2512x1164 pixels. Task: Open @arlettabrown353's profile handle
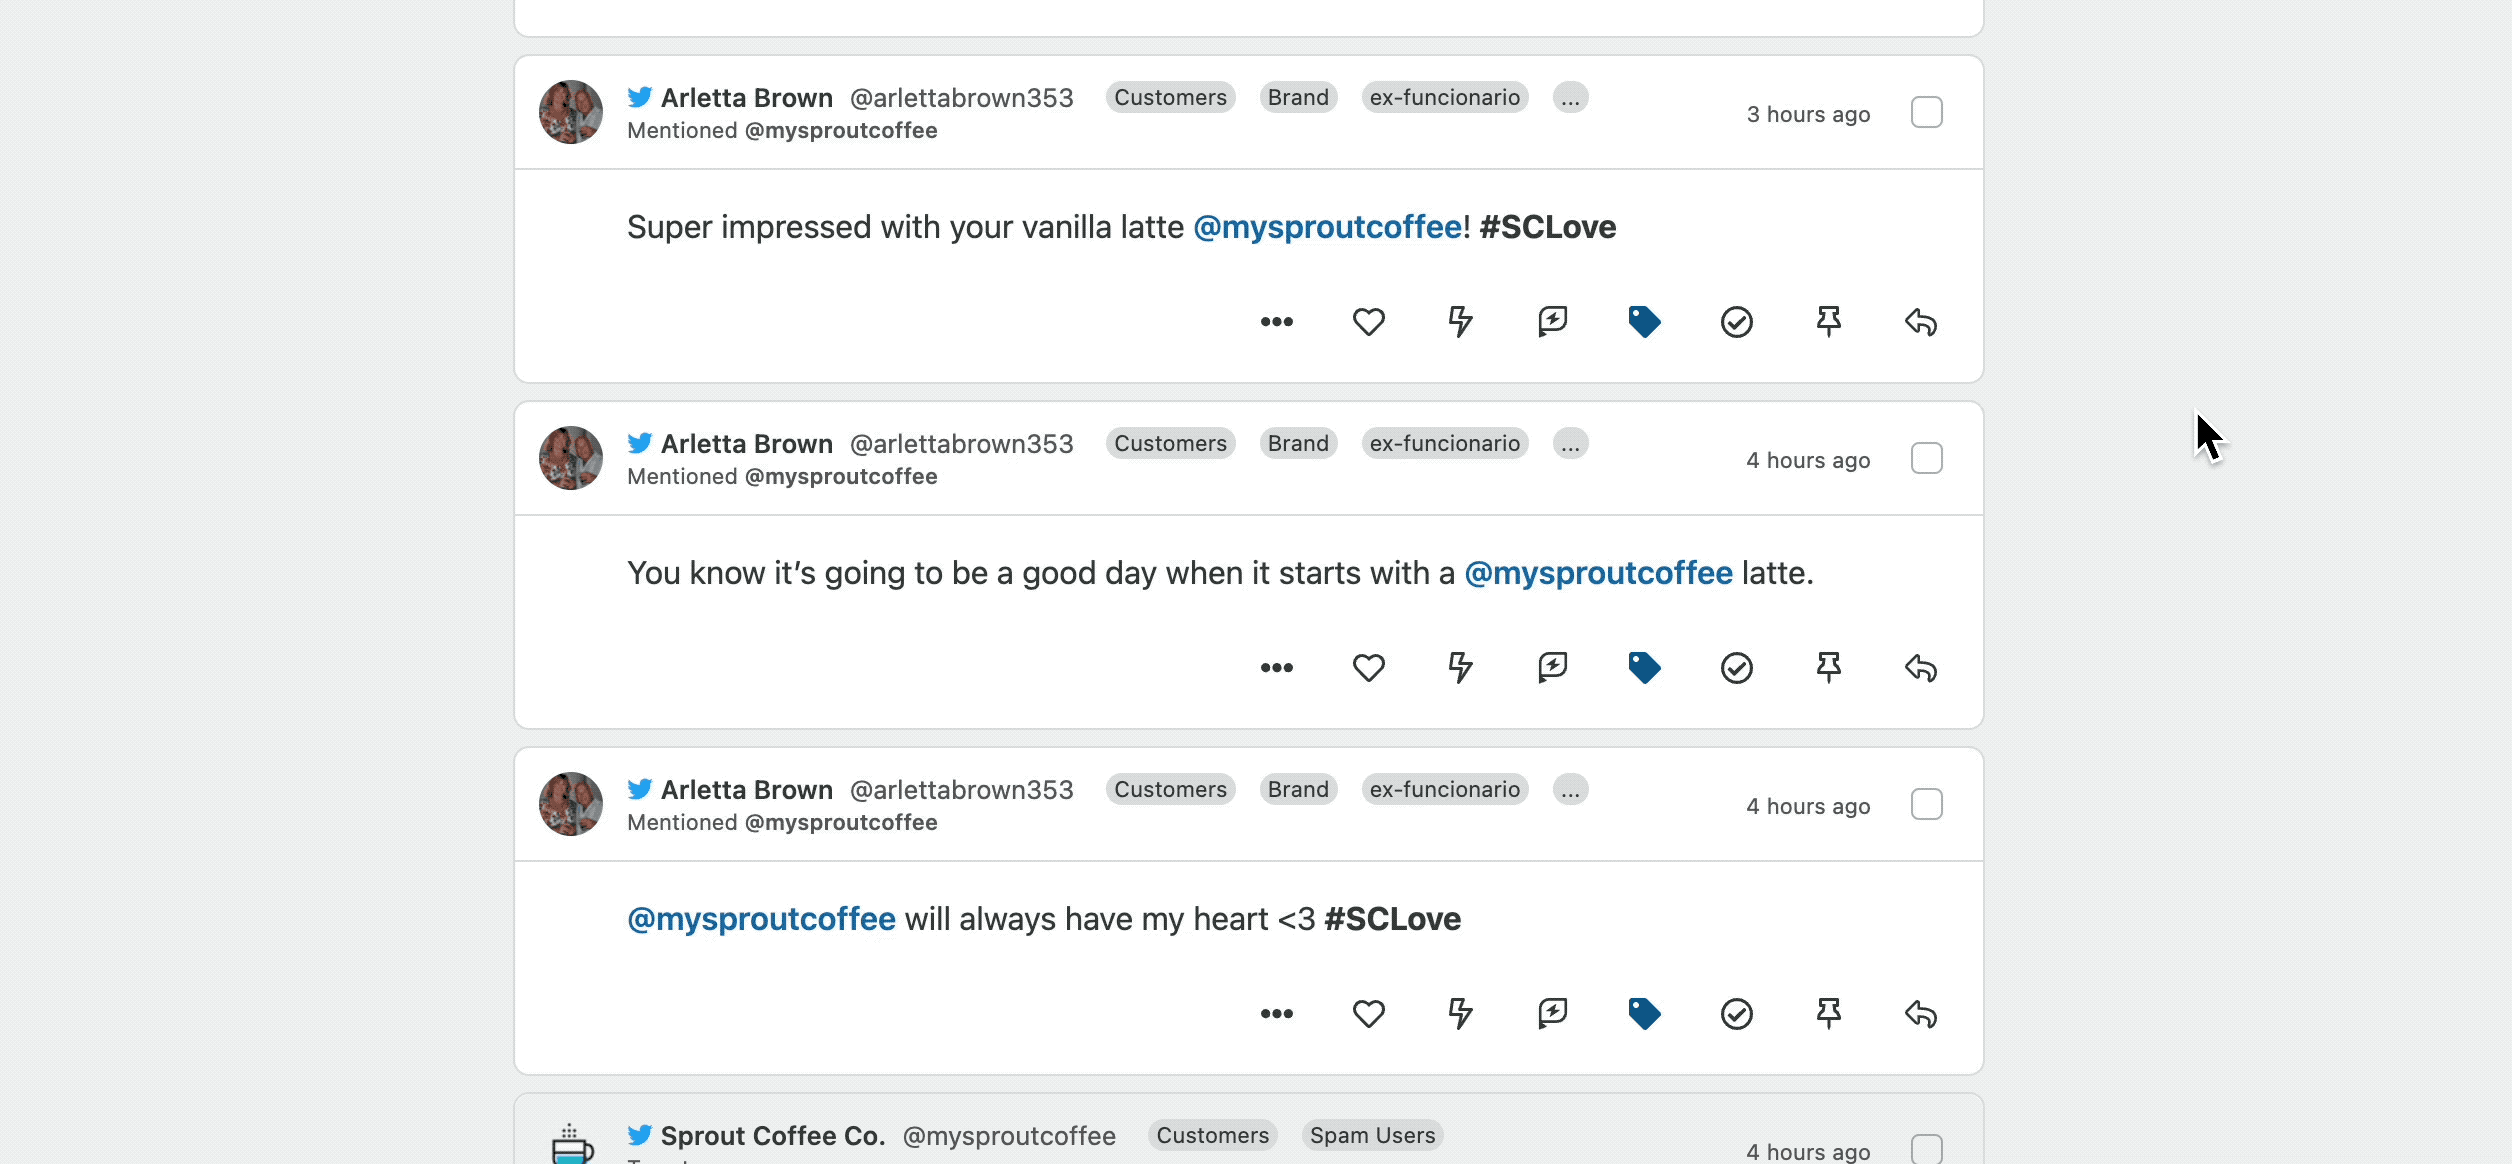point(960,97)
